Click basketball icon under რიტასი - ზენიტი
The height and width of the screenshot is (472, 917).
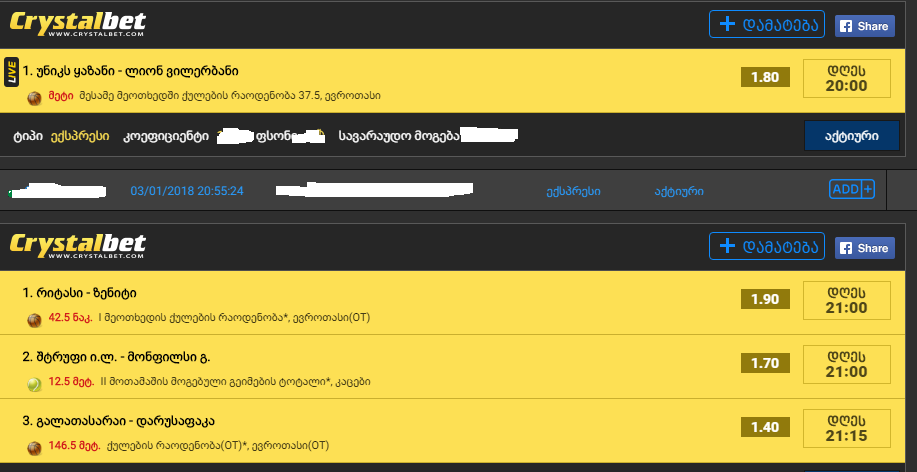tap(35, 320)
